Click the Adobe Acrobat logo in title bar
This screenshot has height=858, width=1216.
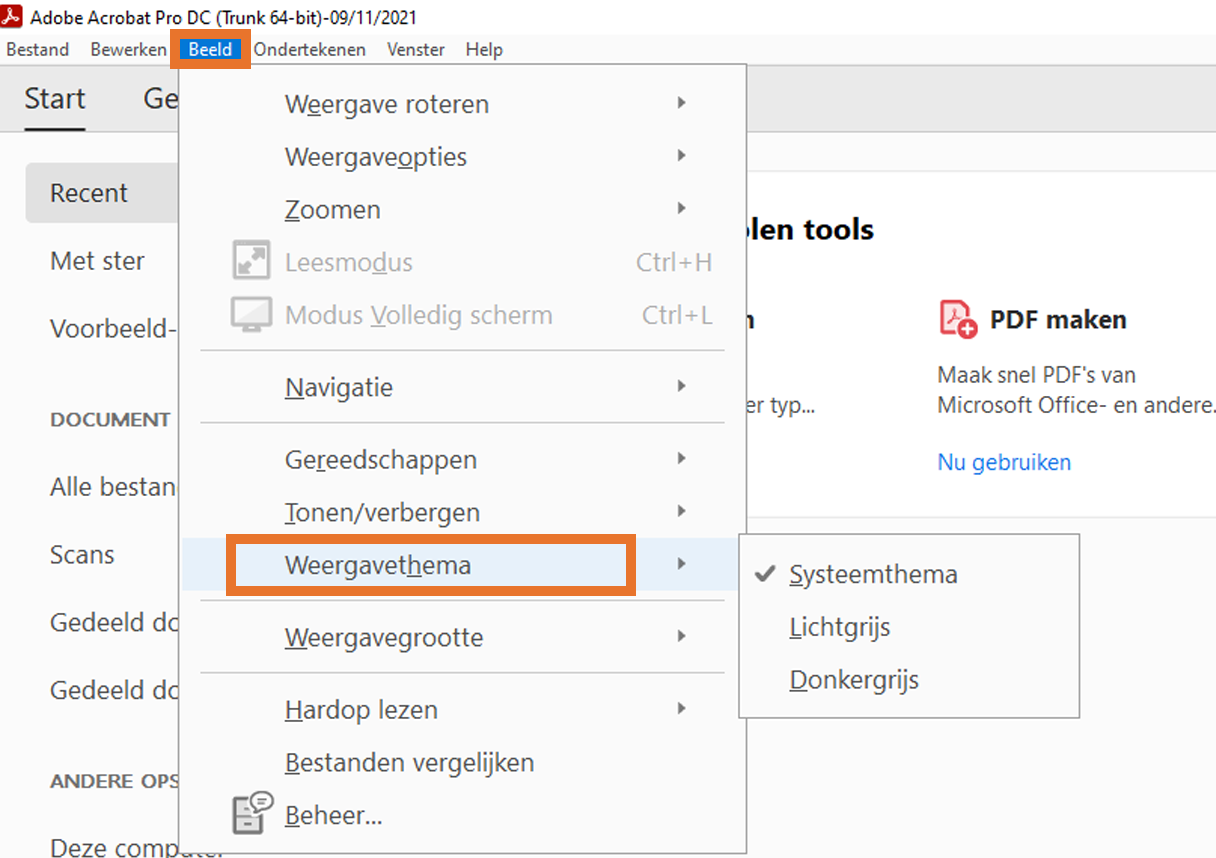pyautogui.click(x=12, y=16)
